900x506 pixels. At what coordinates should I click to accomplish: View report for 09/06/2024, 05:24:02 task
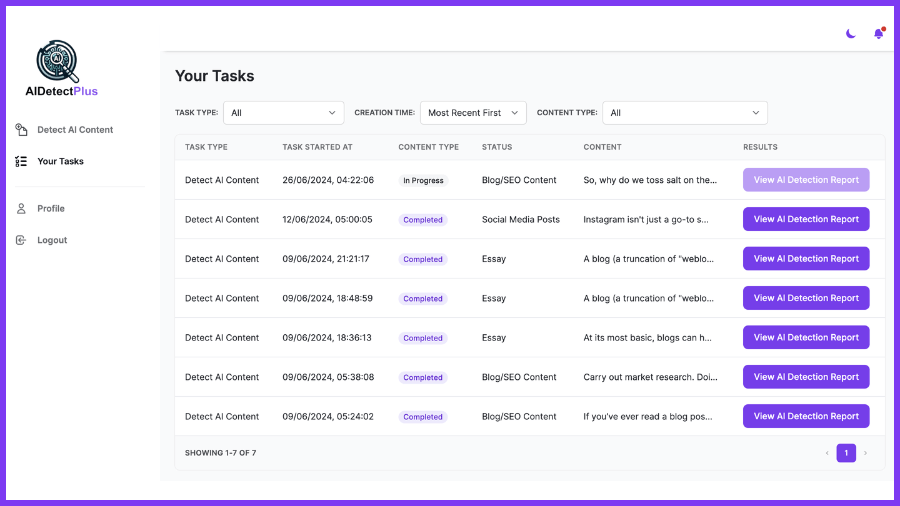[x=806, y=416]
